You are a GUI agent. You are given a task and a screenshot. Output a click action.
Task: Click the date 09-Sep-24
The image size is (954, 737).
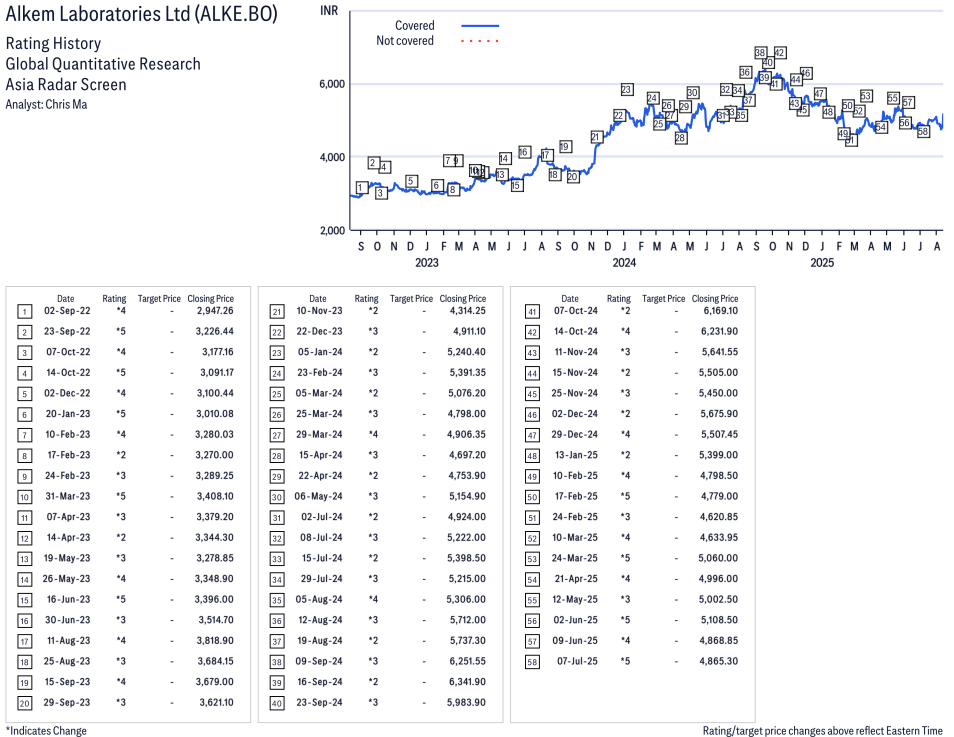click(319, 662)
